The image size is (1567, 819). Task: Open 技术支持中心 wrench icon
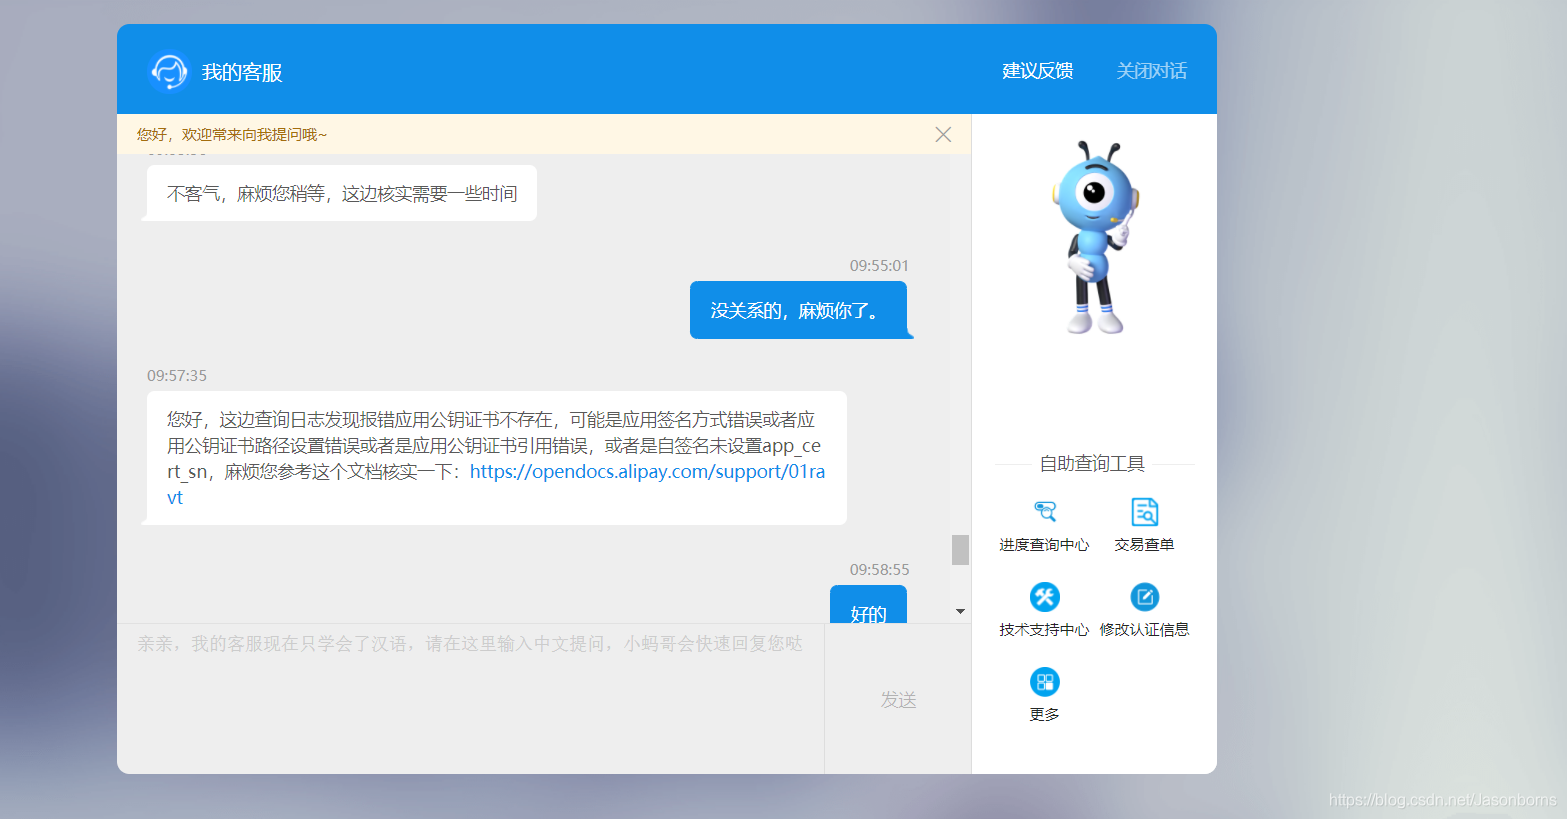(x=1044, y=597)
